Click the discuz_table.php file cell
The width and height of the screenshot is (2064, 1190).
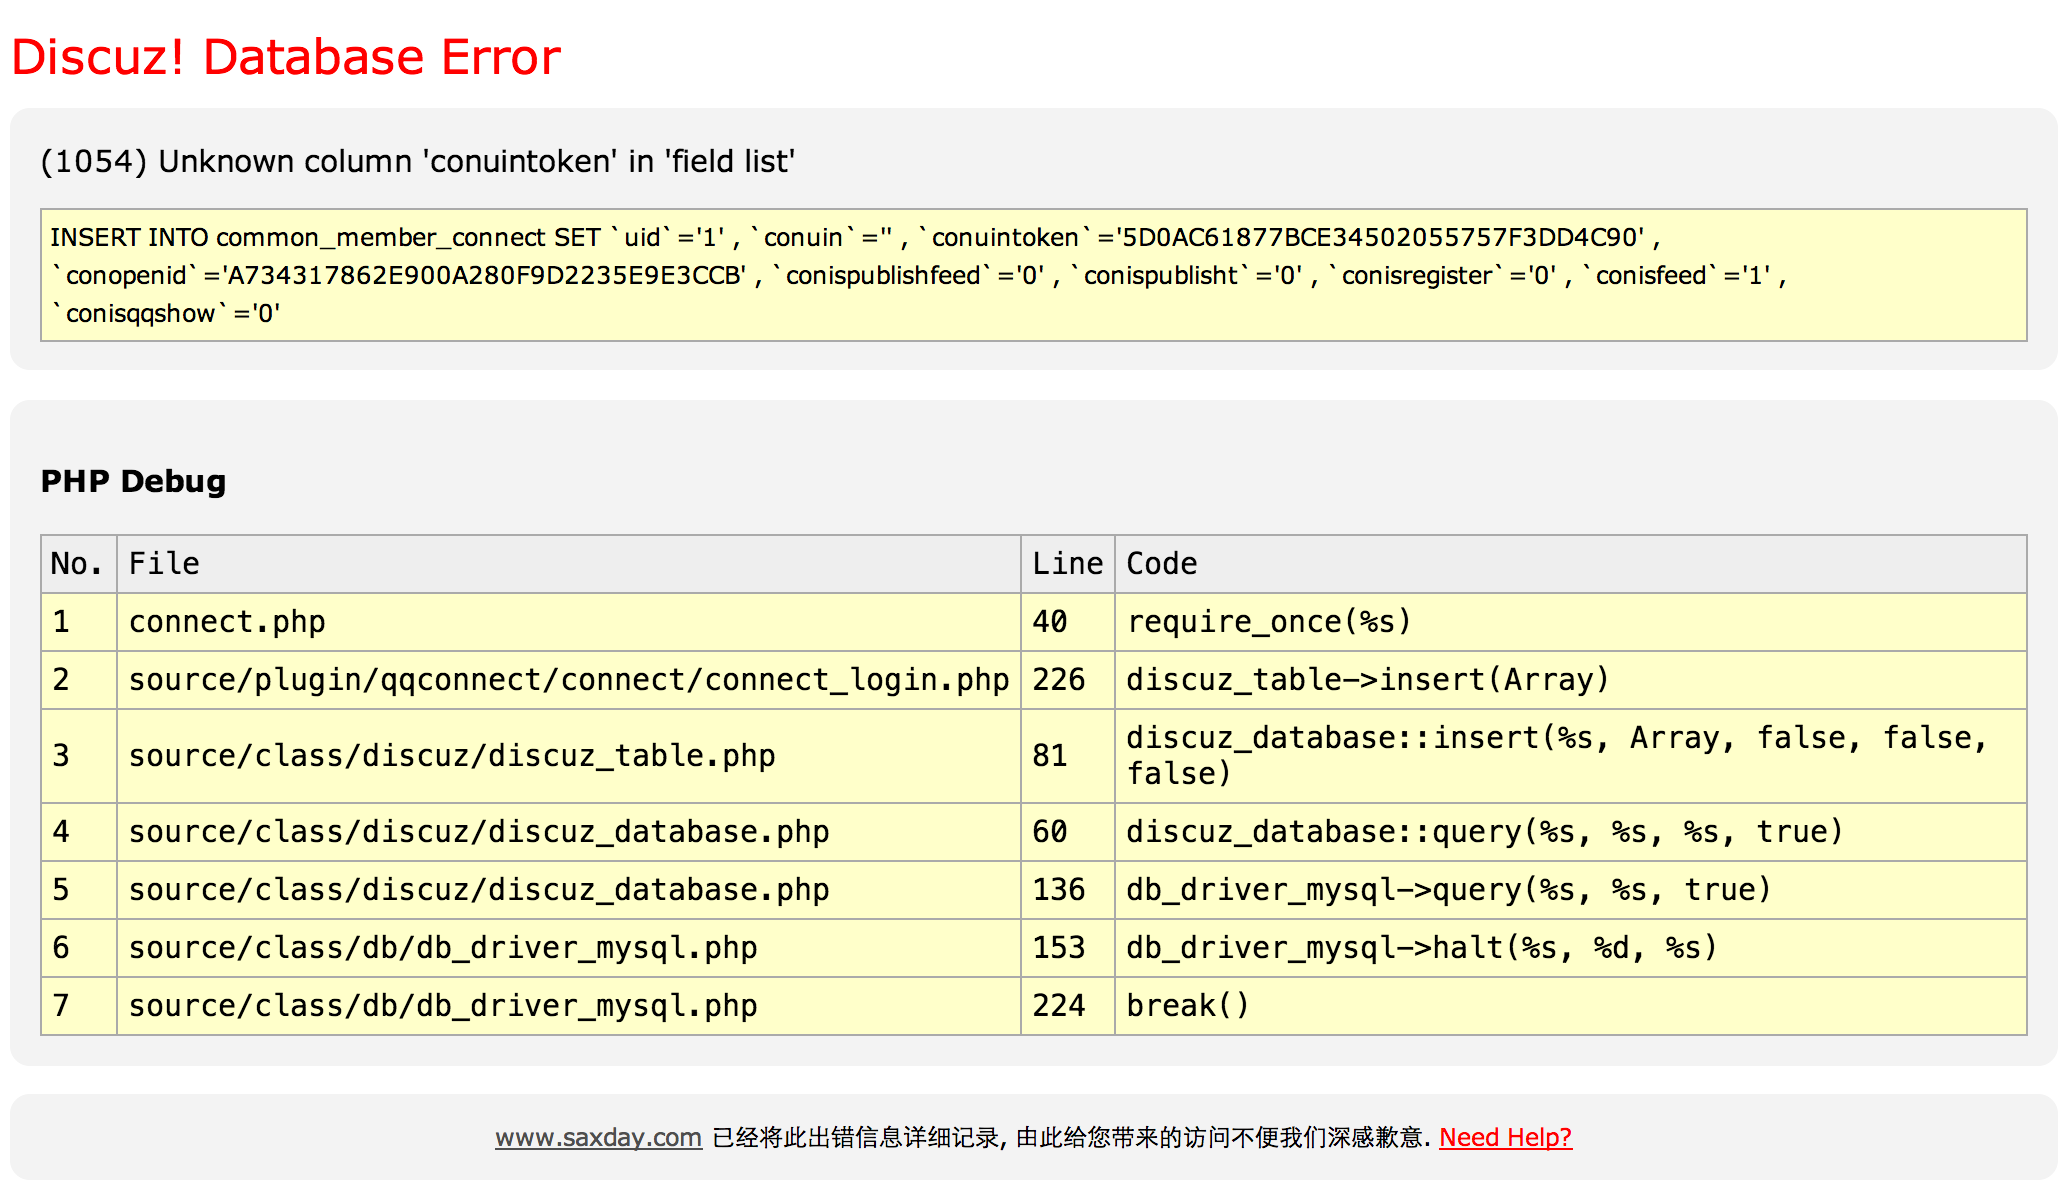pos(452,756)
